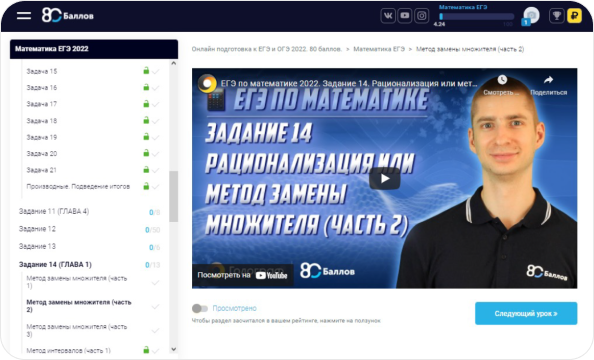Open the VK social page icon
This screenshot has width=594, height=360.
[x=388, y=16]
